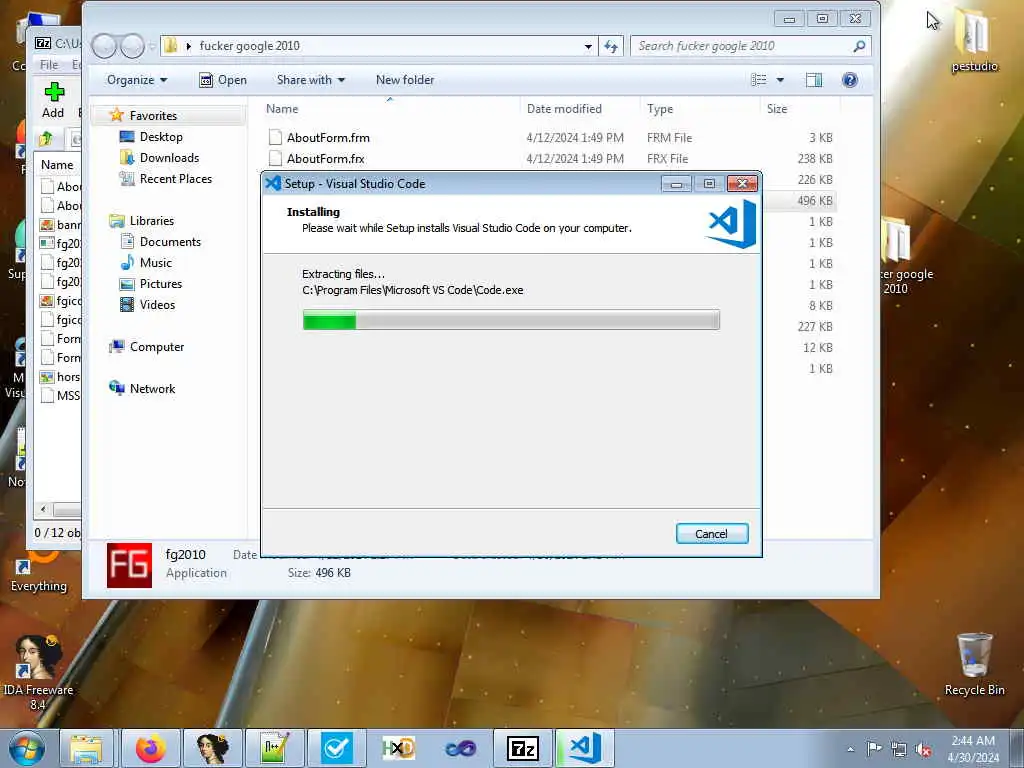Click the Add button in 7-Zip window
This screenshot has width=1024, height=768.
tap(54, 101)
